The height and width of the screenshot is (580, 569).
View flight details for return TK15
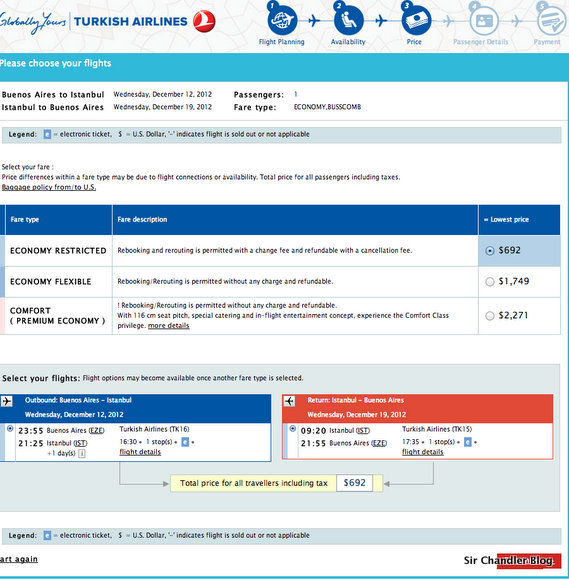click(422, 452)
